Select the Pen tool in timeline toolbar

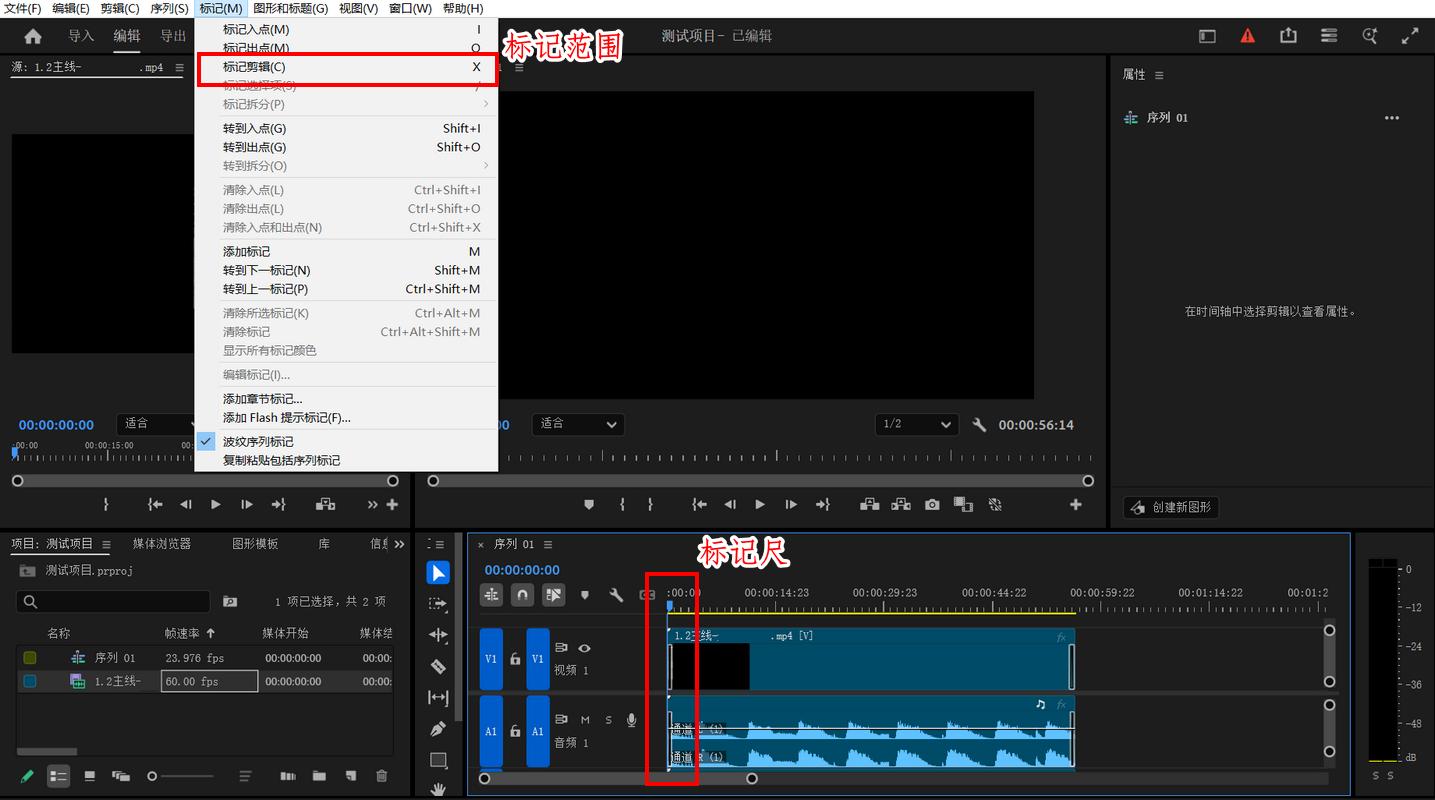[438, 729]
